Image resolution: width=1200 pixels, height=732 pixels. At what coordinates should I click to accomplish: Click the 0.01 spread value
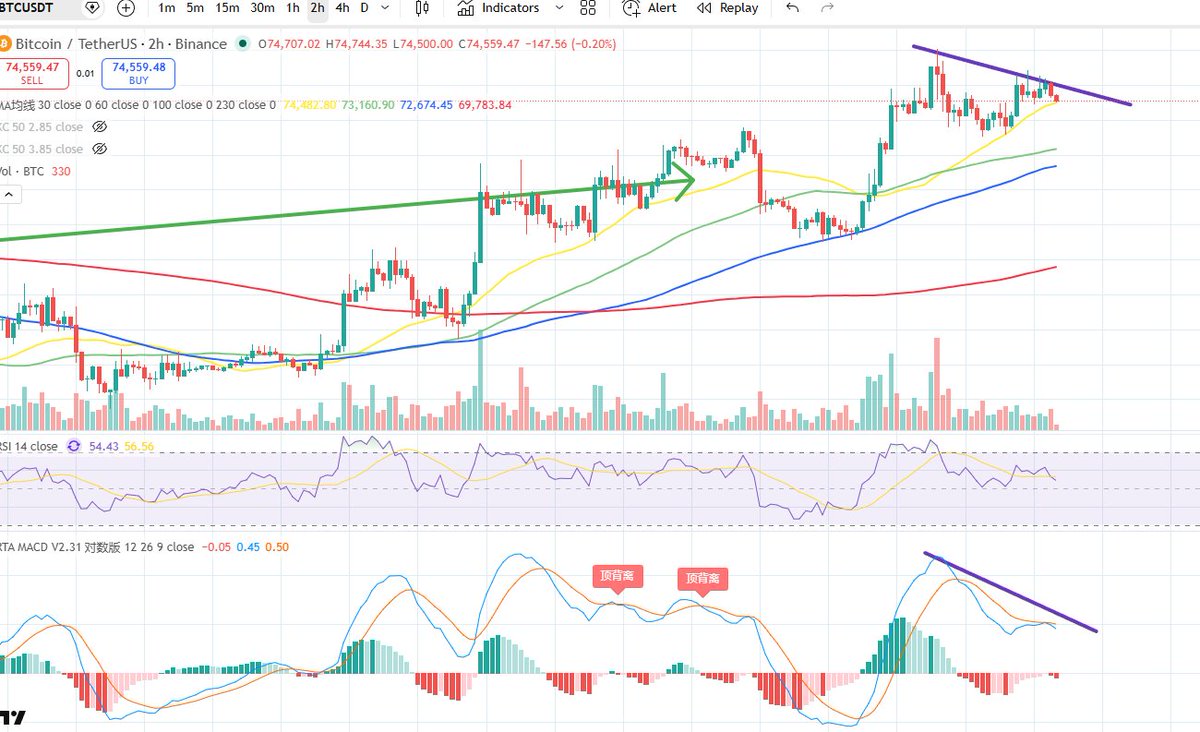(85, 73)
